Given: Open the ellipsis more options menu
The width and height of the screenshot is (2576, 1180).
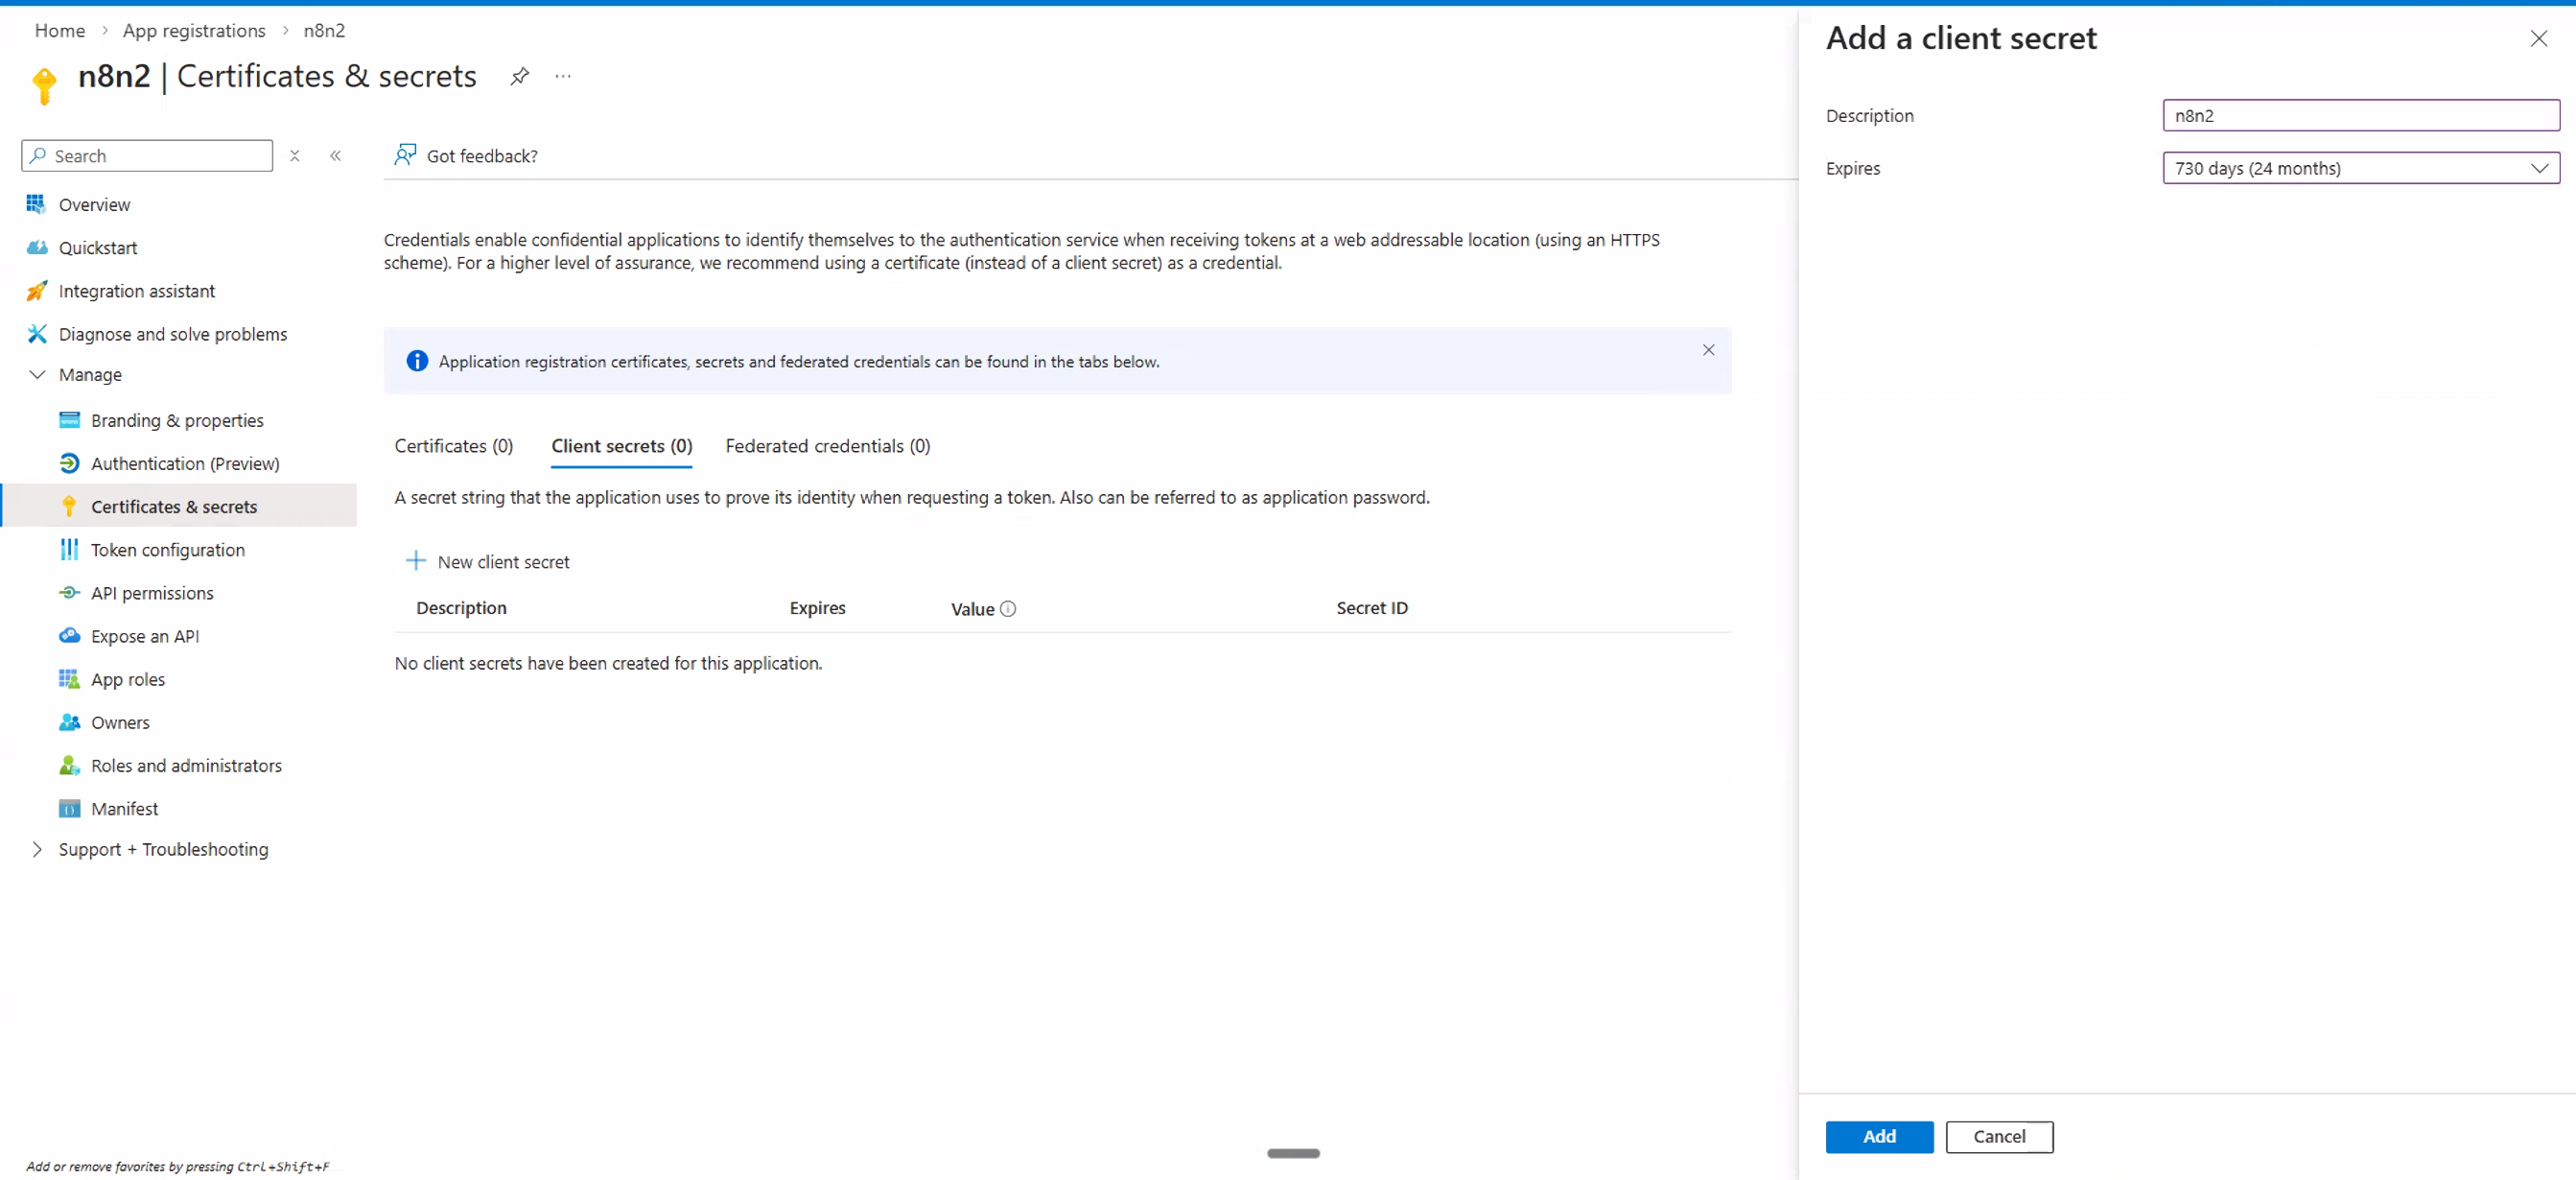Looking at the screenshot, I should tap(562, 75).
